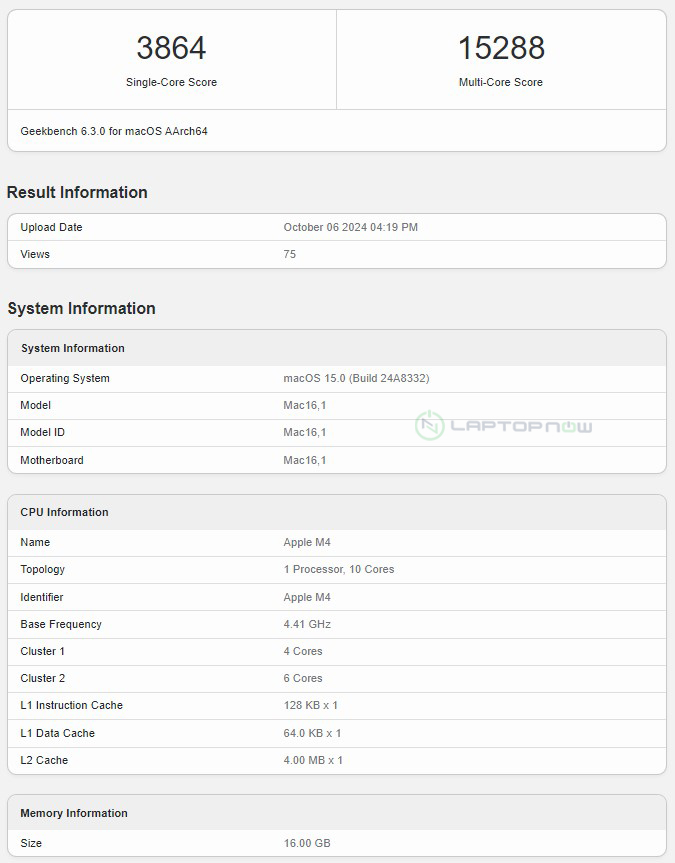Select the Geekbench 6.3.0 version text
The width and height of the screenshot is (675, 863).
coord(114,131)
